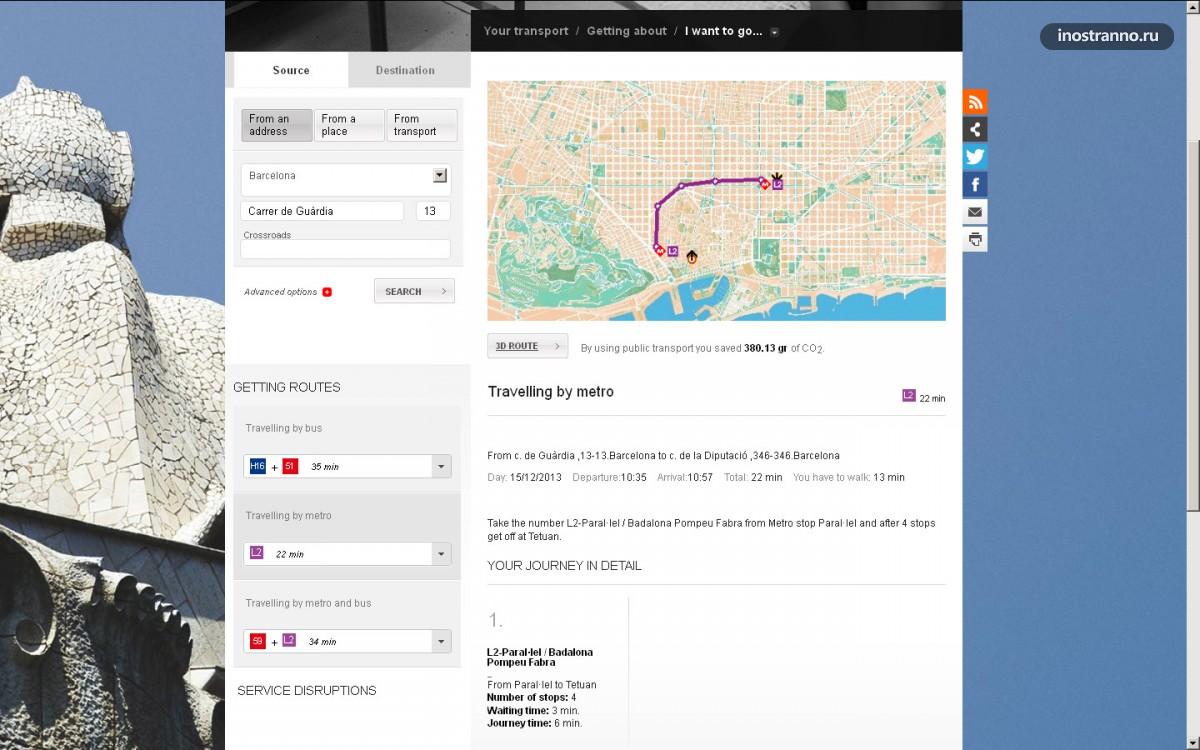
Task: Share the page on Facebook
Action: (x=975, y=184)
